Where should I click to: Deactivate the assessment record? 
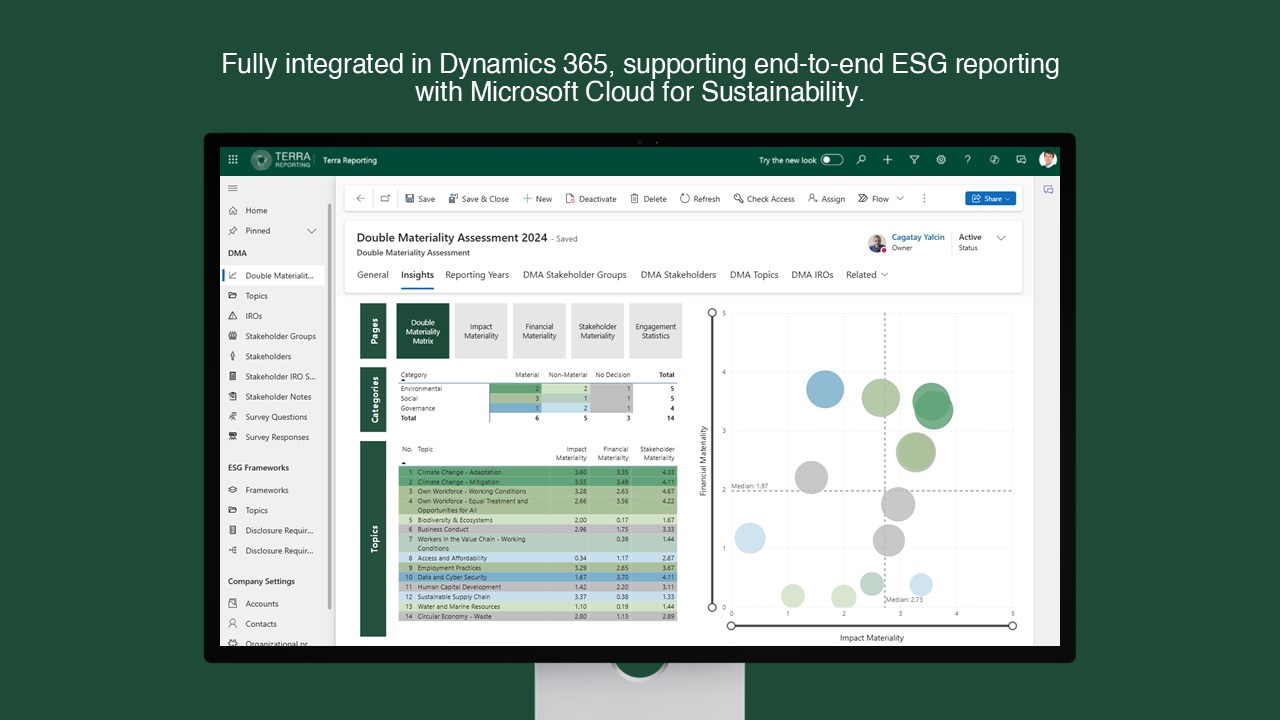coord(591,199)
